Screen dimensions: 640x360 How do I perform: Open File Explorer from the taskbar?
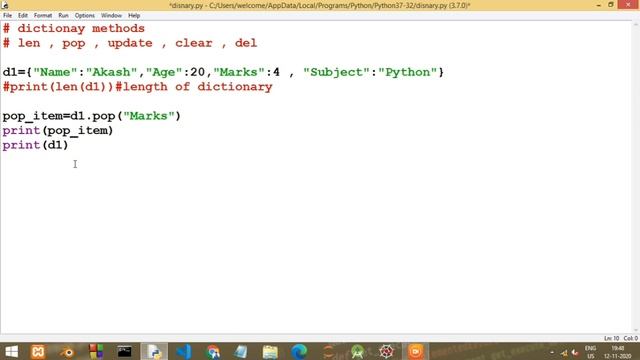tap(270, 351)
